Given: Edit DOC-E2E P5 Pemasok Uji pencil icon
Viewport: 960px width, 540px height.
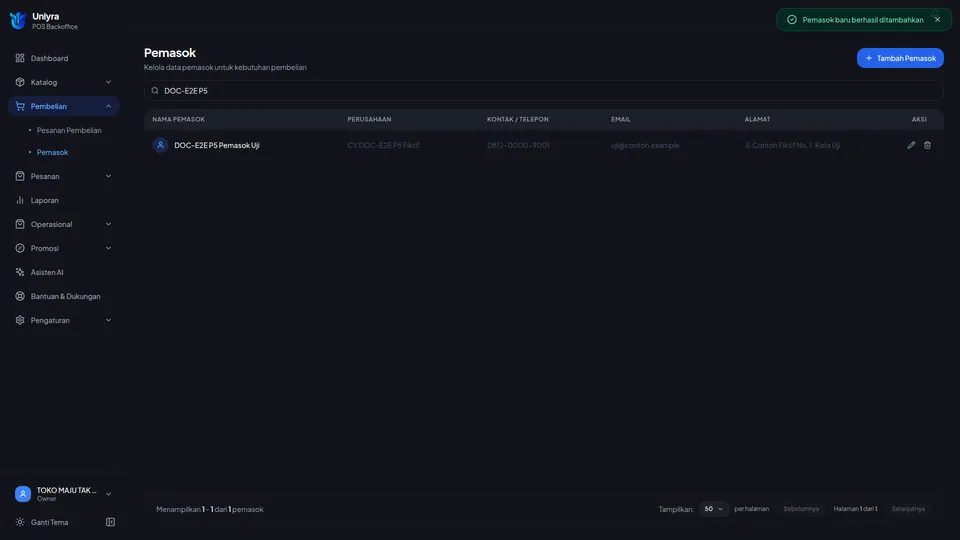Looking at the screenshot, I should [911, 145].
